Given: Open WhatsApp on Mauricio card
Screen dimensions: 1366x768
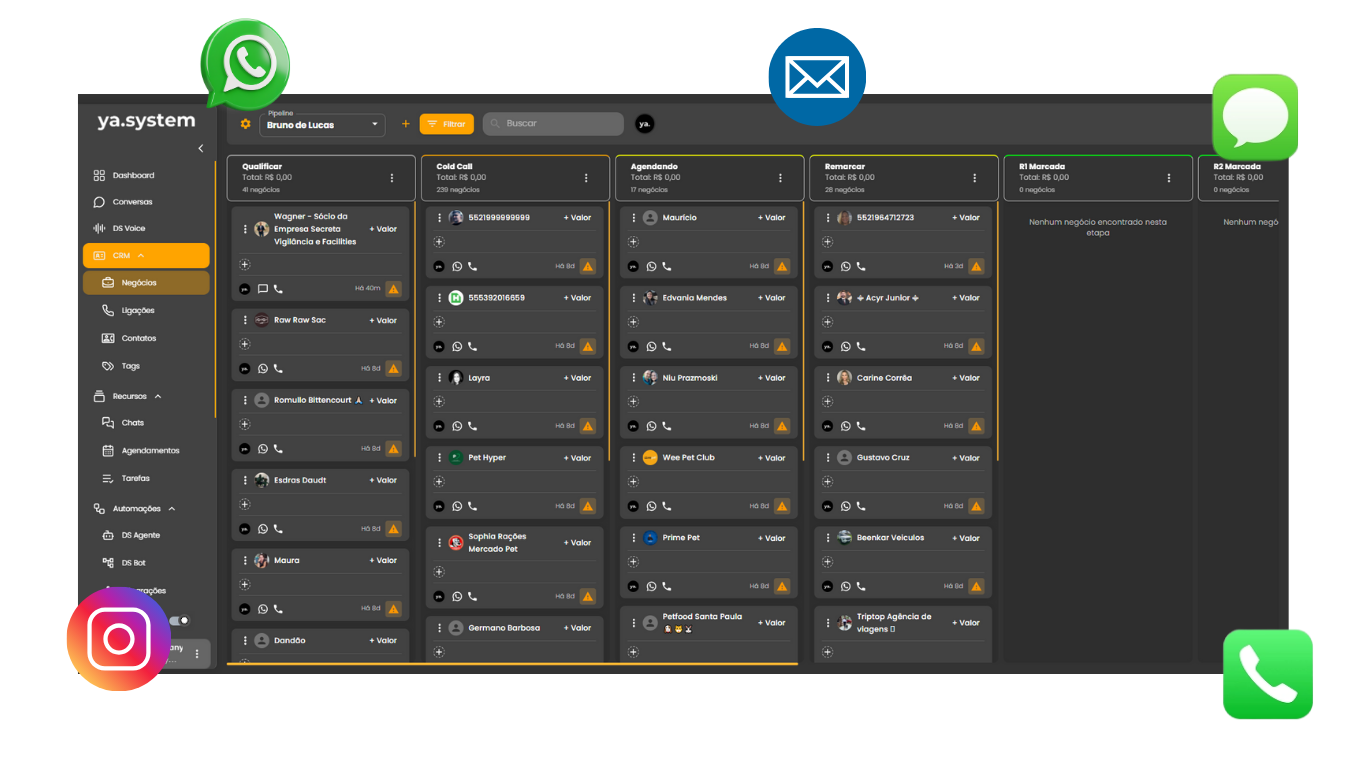Looking at the screenshot, I should click(x=651, y=266).
